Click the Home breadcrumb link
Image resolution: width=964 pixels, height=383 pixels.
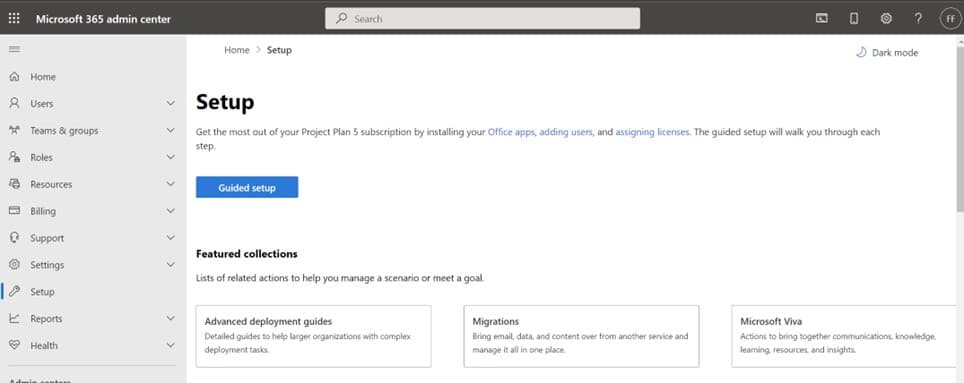click(237, 50)
